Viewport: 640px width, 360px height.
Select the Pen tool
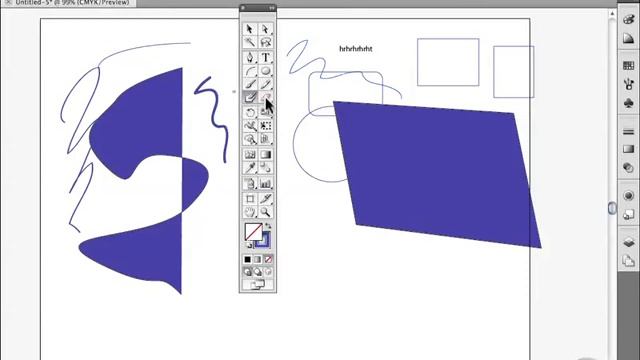click(x=250, y=58)
